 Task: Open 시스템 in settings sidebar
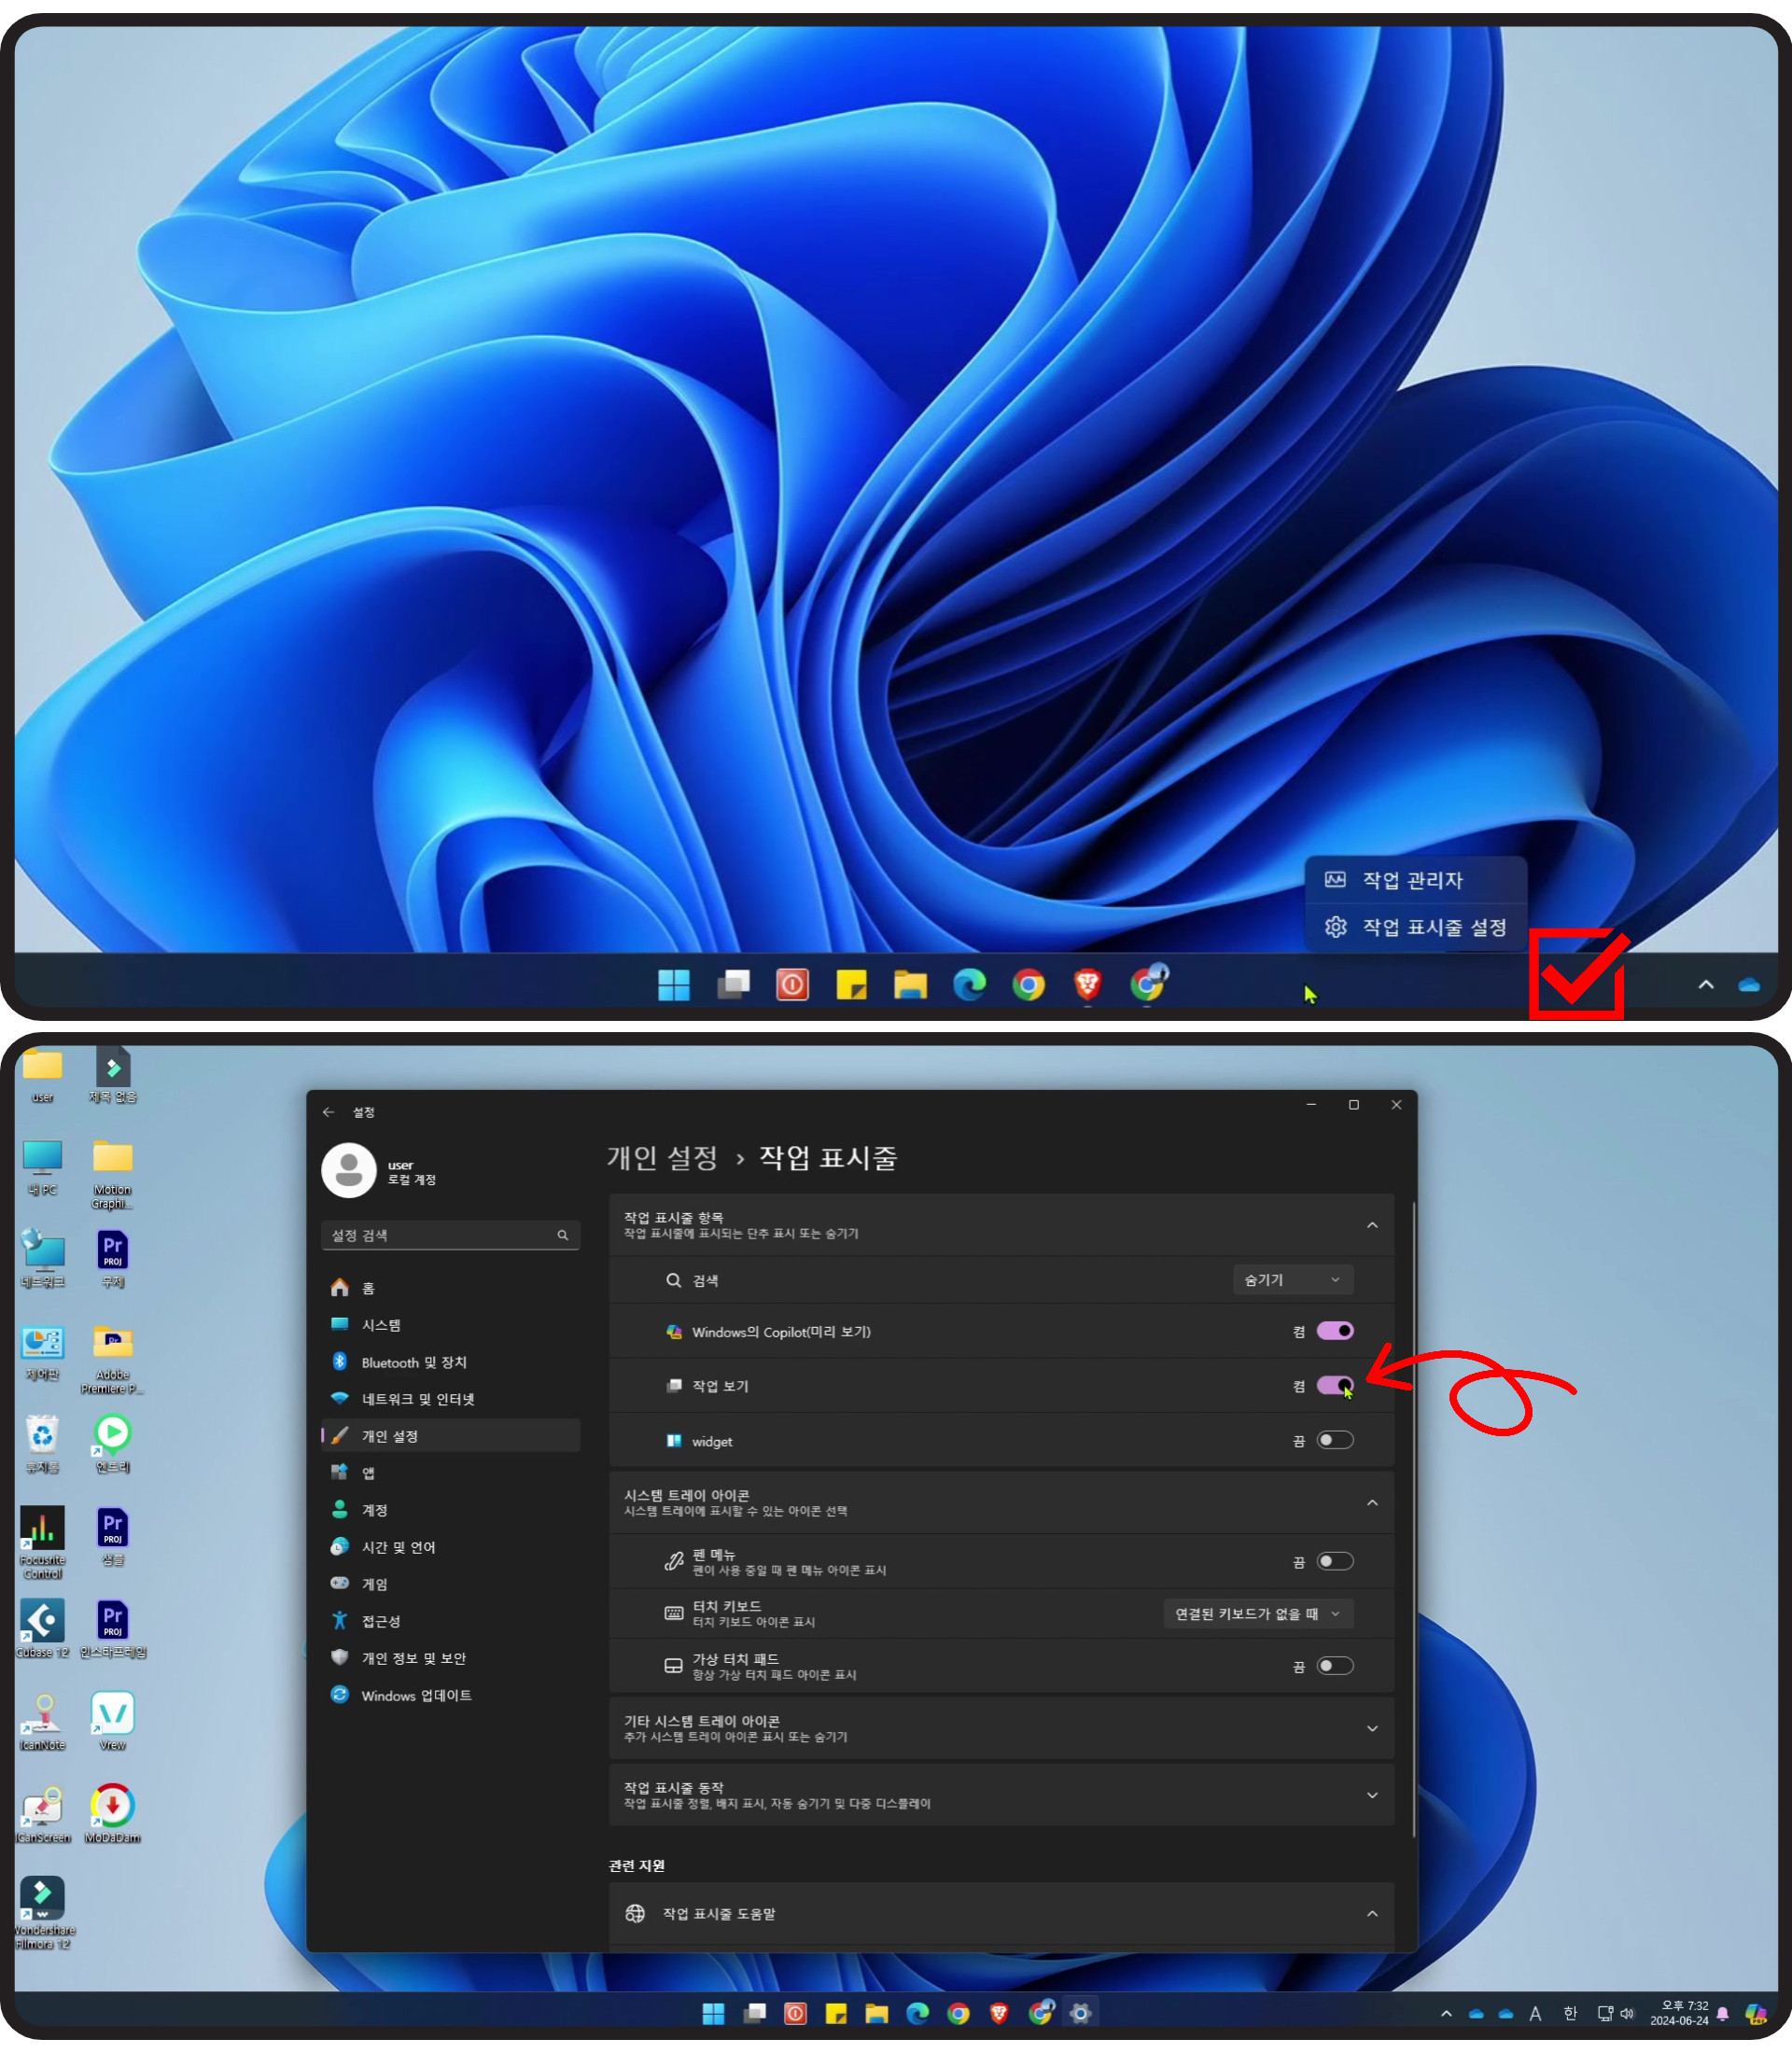click(x=381, y=1325)
